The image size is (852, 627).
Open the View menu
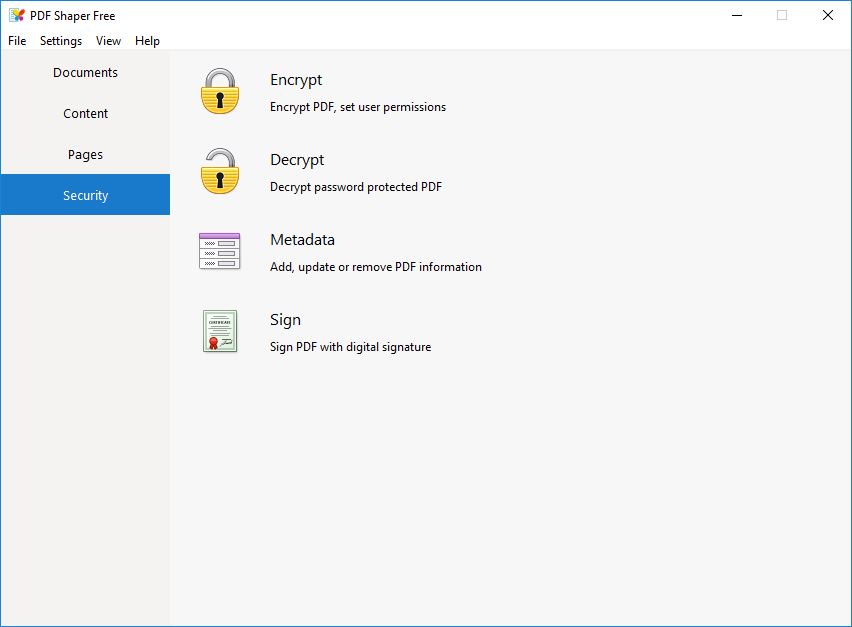108,41
